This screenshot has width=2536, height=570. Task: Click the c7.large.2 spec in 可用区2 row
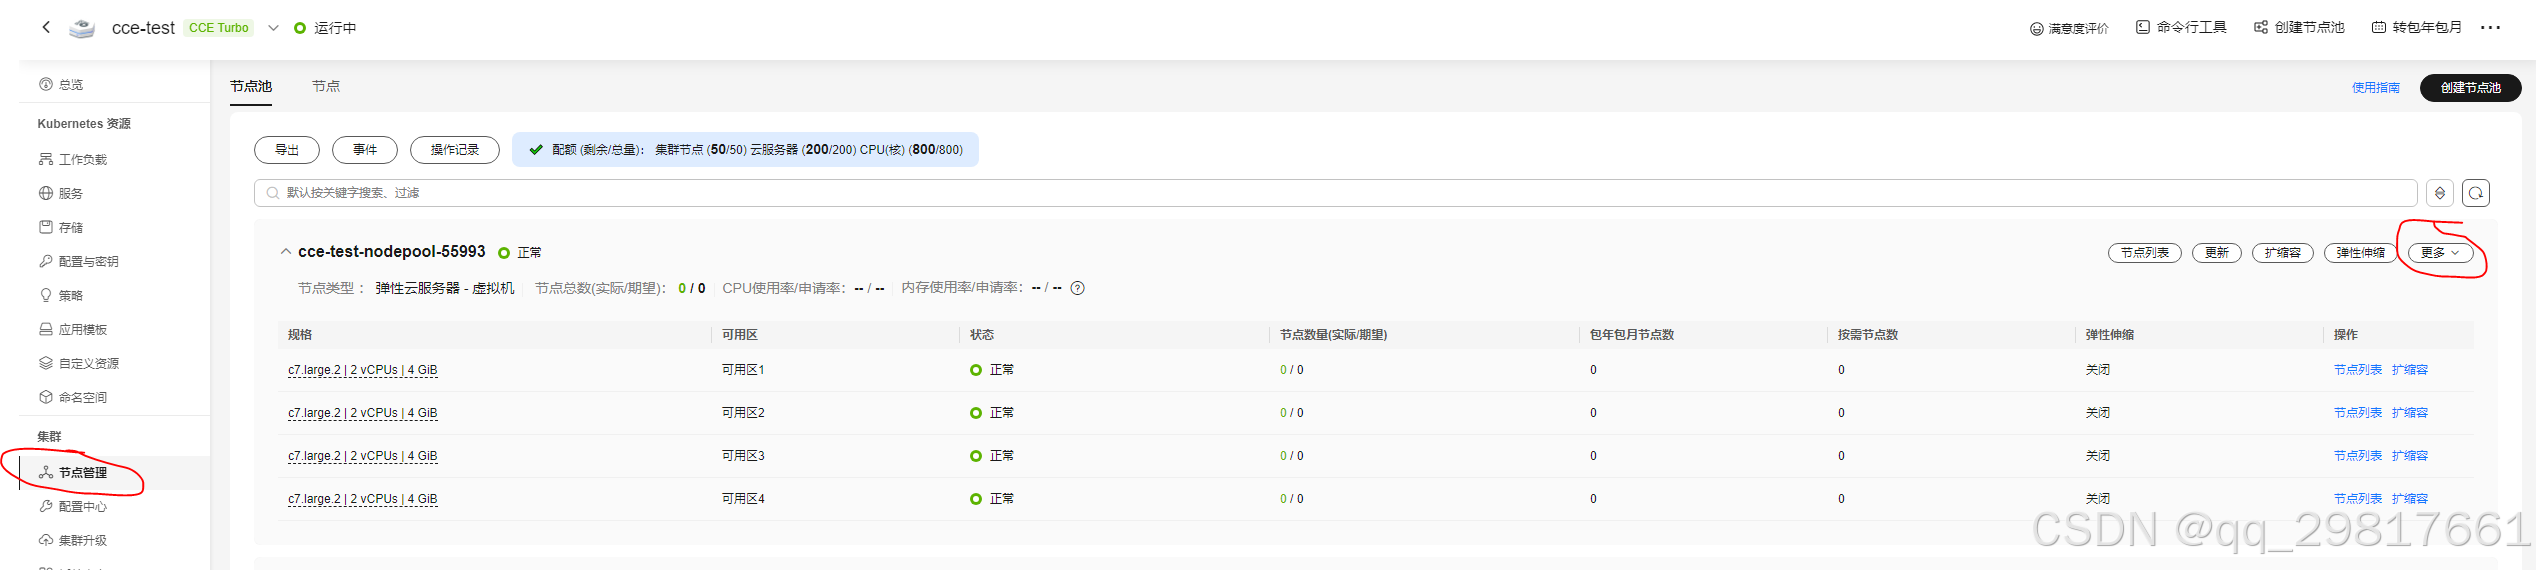point(363,413)
